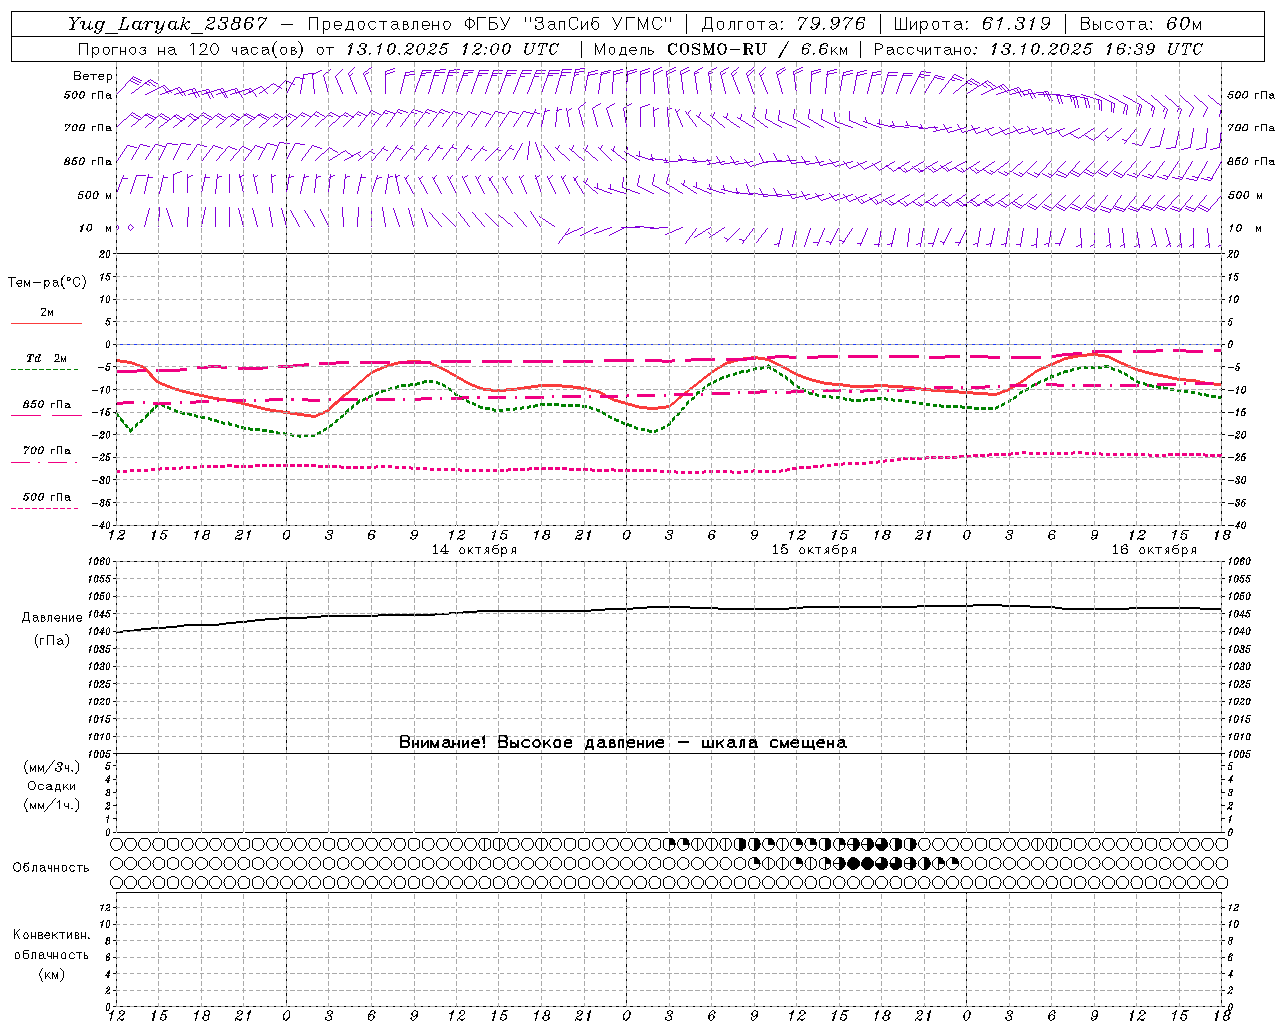Click the "Конвективн." convective cloud label

point(52,935)
